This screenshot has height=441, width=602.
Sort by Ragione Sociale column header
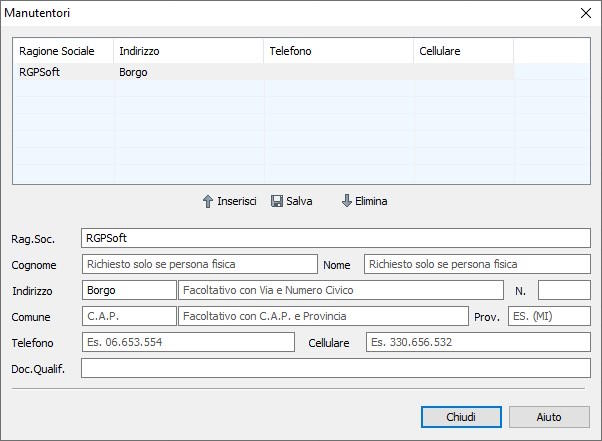coord(62,51)
